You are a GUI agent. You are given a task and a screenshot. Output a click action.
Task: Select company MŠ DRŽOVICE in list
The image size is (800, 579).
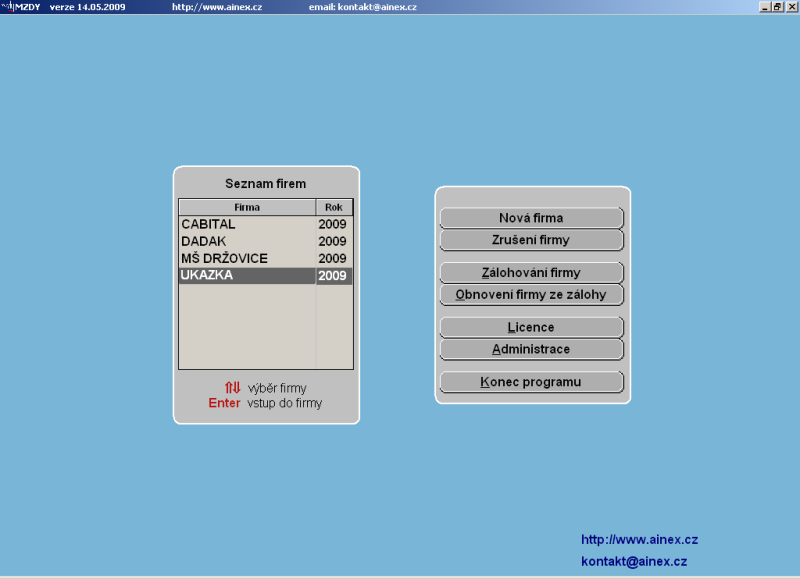(x=246, y=259)
